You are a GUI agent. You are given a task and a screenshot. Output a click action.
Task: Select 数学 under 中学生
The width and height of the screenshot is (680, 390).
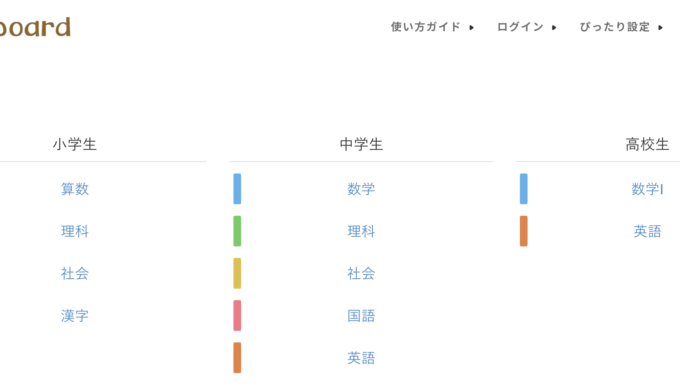[x=361, y=189]
